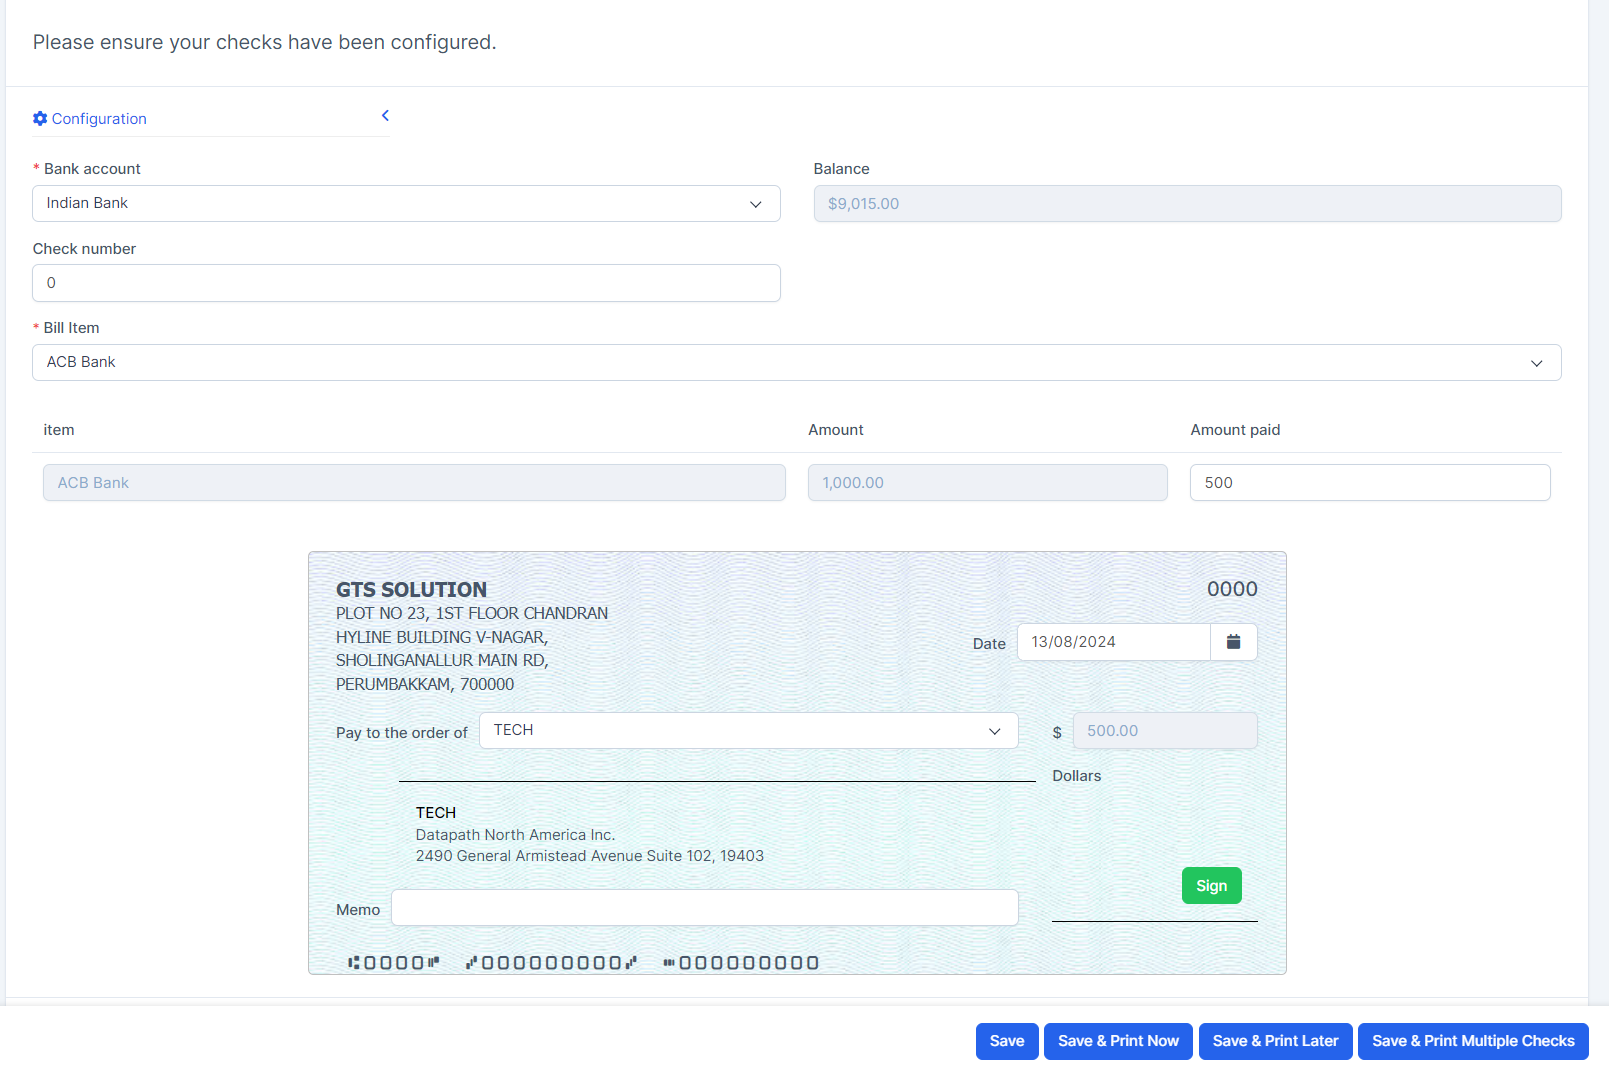Click the Configuration gear icon

point(40,118)
